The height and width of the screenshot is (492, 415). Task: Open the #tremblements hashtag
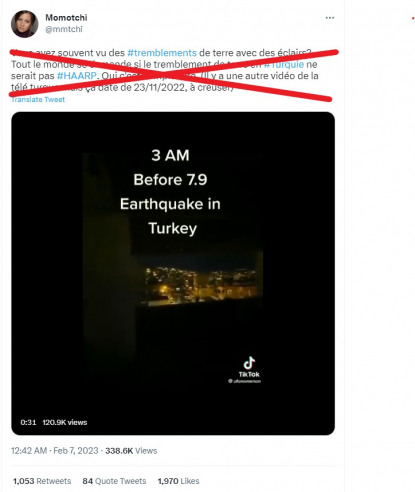tap(162, 53)
